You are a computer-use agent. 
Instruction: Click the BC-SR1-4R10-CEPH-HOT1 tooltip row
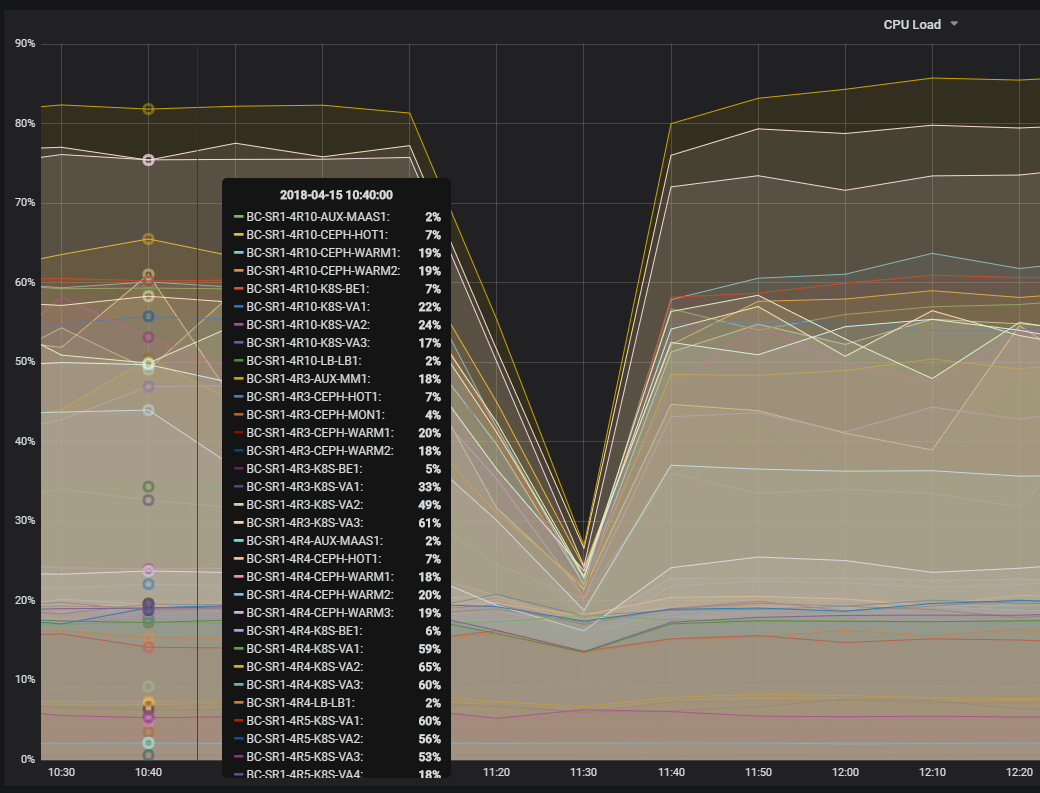[337, 235]
